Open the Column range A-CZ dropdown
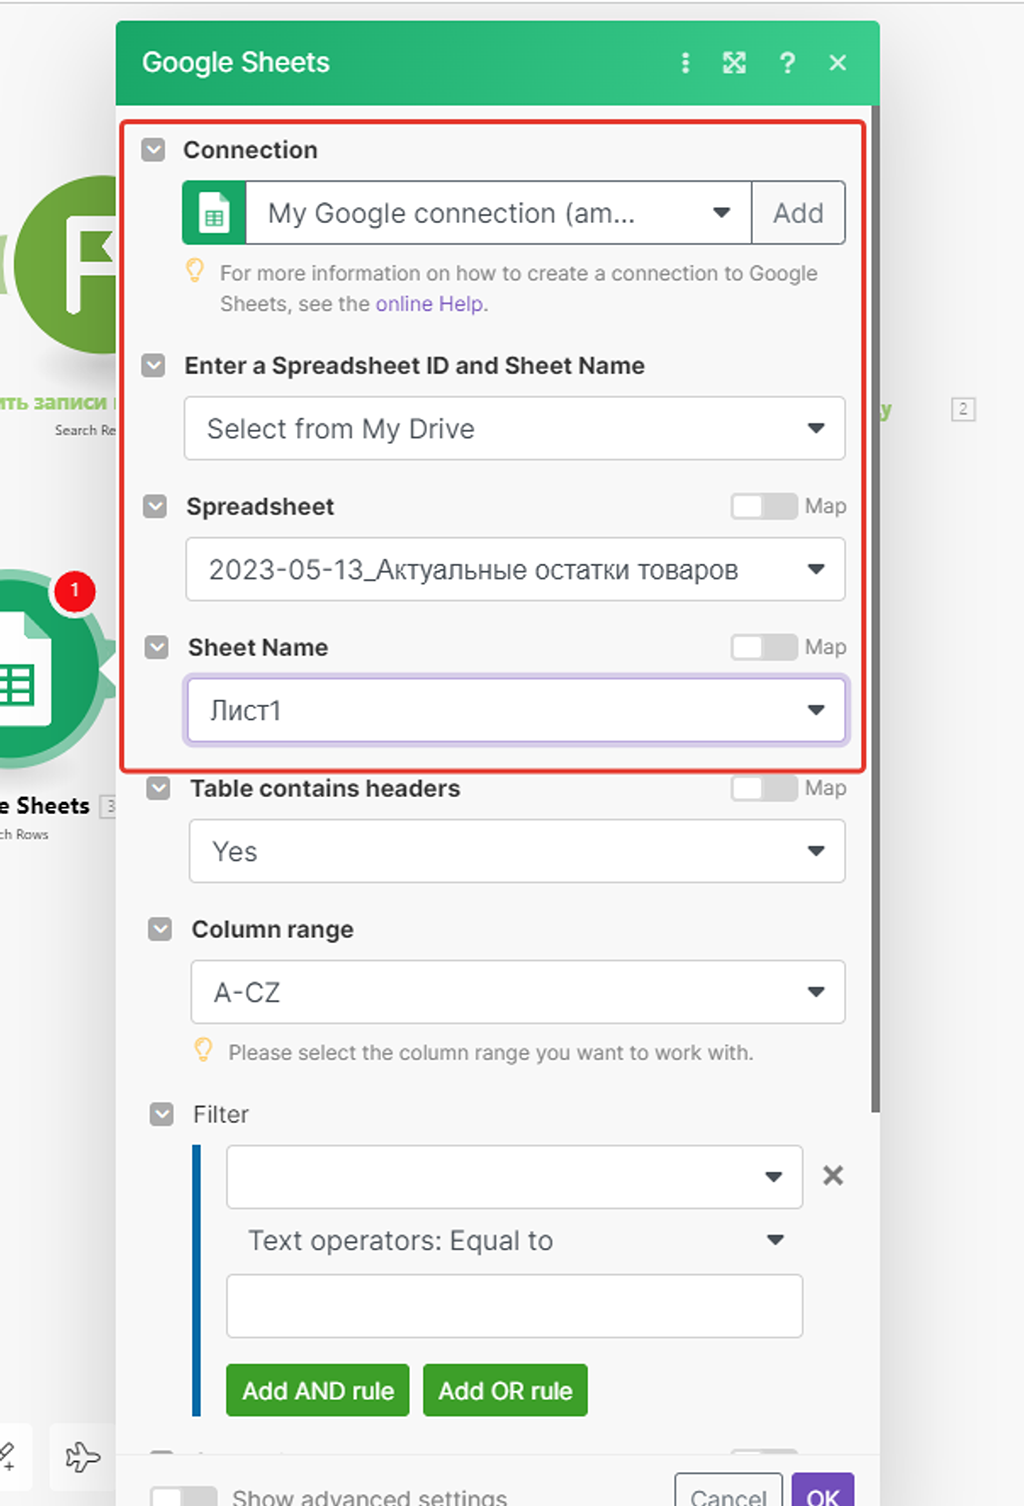This screenshot has width=1024, height=1506. pyautogui.click(x=518, y=992)
